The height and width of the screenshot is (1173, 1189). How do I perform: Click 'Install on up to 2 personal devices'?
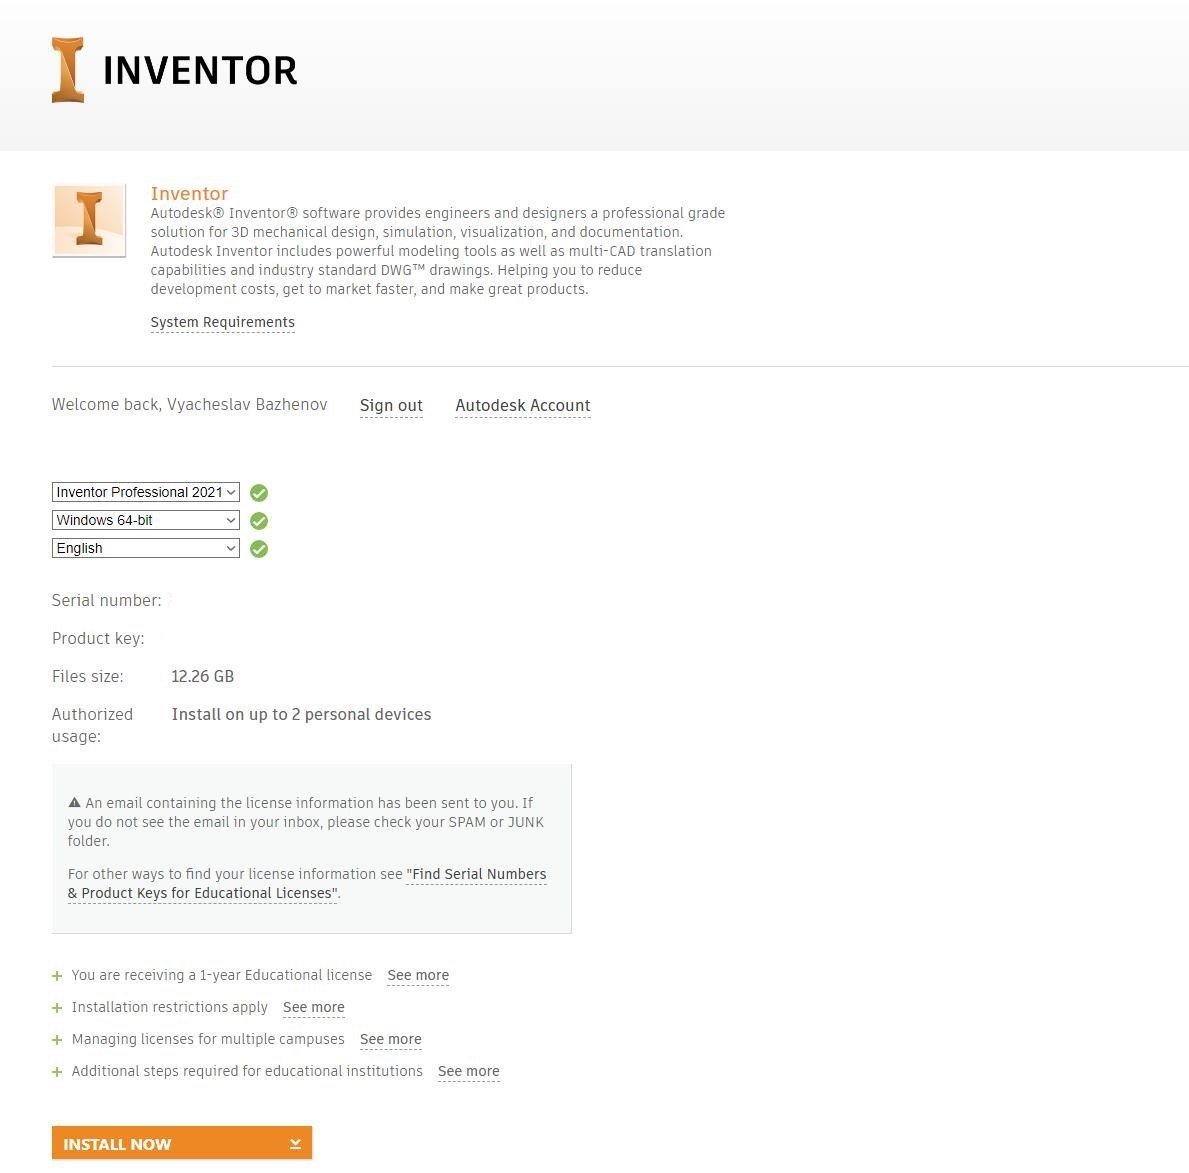point(301,714)
